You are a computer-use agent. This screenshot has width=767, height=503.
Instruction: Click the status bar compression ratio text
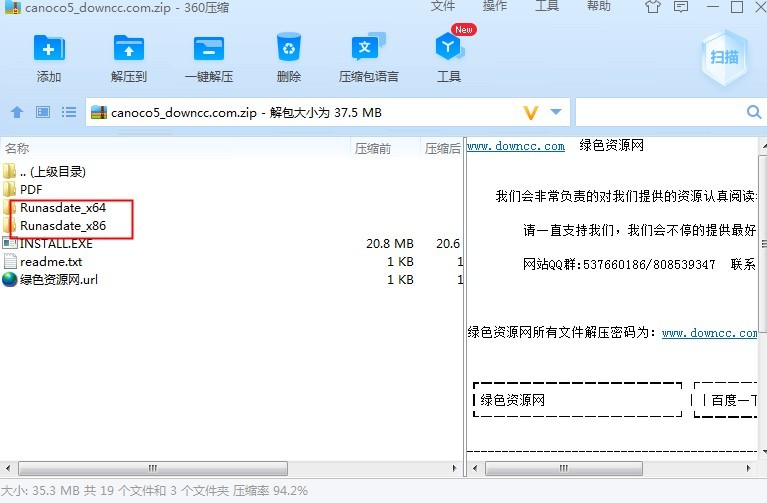(x=270, y=490)
